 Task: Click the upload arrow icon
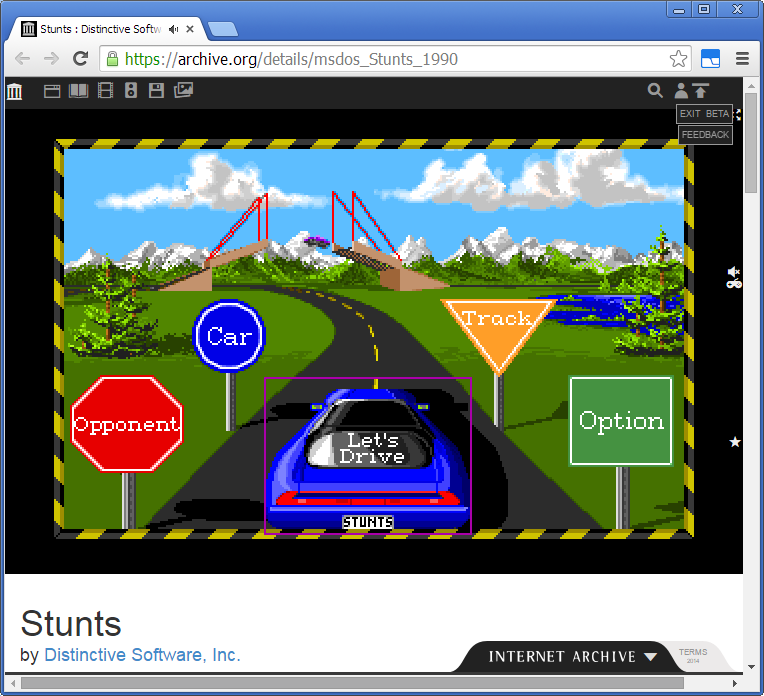tap(700, 91)
